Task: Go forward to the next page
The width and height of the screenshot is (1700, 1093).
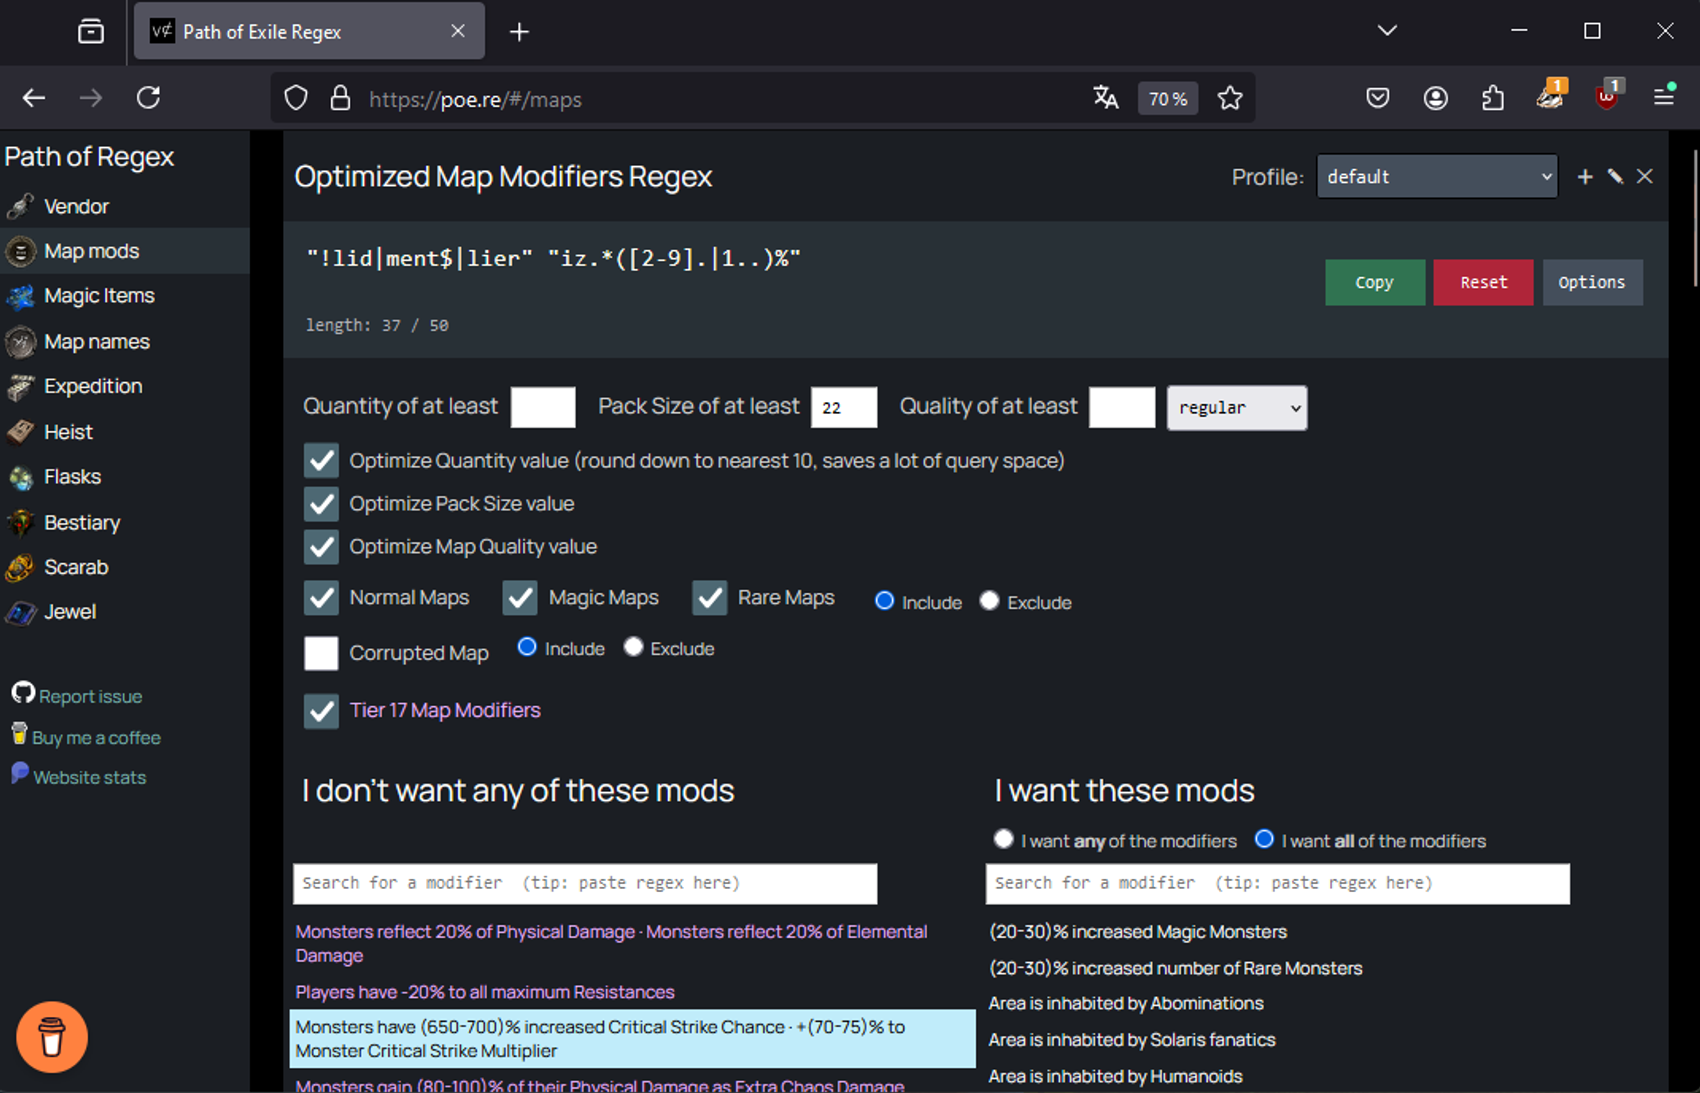Action: click(91, 98)
